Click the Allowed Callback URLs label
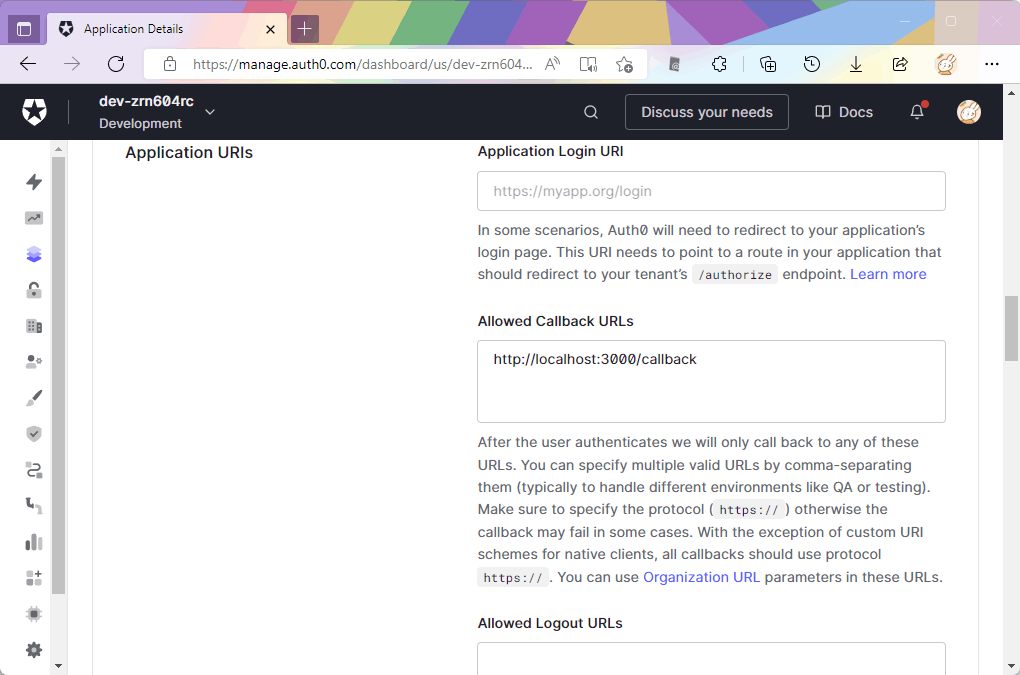1020x675 pixels. click(555, 321)
